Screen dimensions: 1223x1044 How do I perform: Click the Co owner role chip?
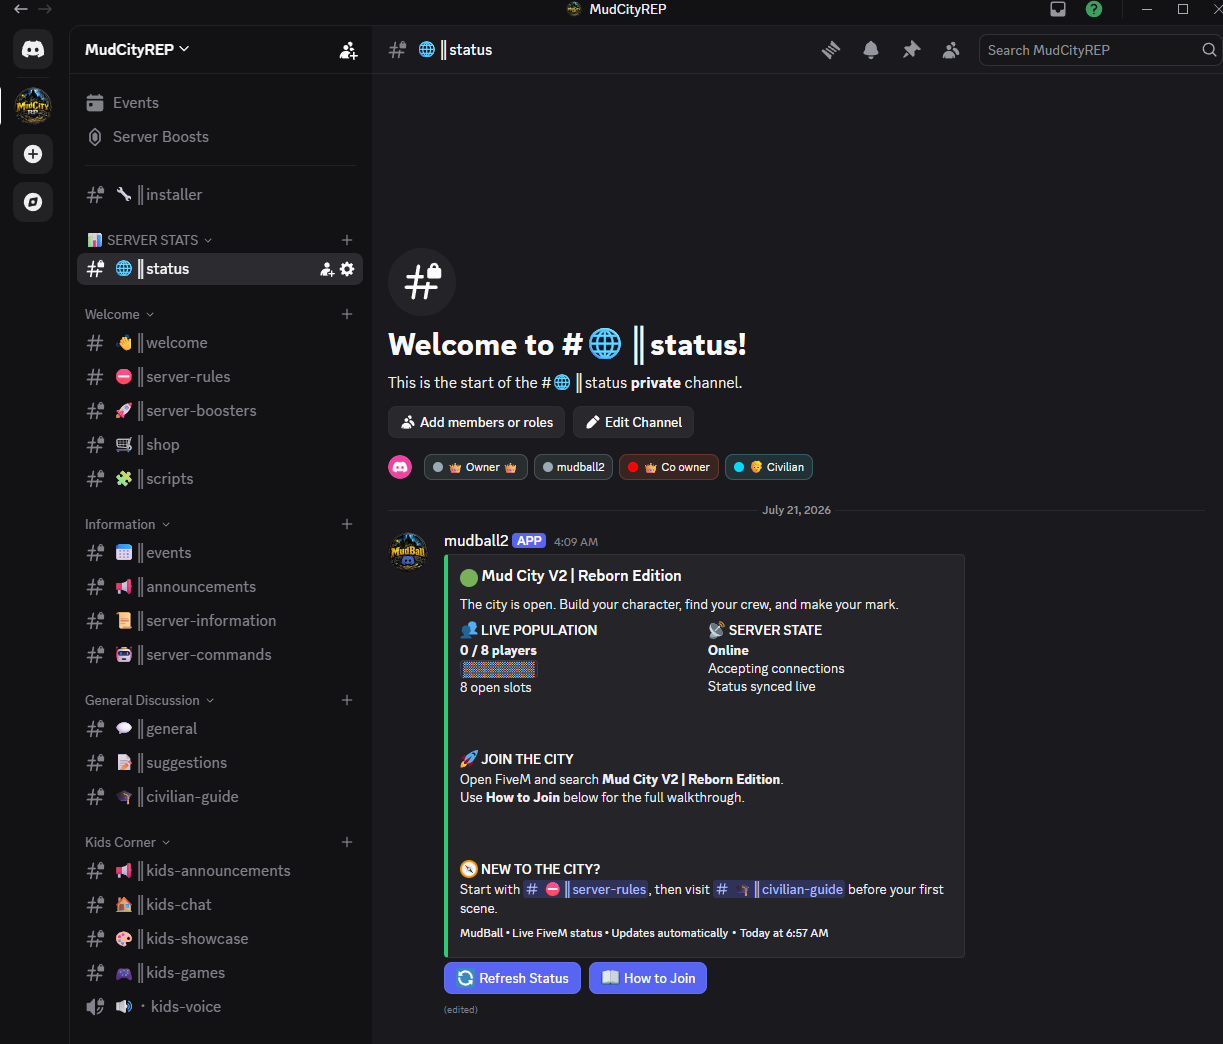(x=669, y=467)
